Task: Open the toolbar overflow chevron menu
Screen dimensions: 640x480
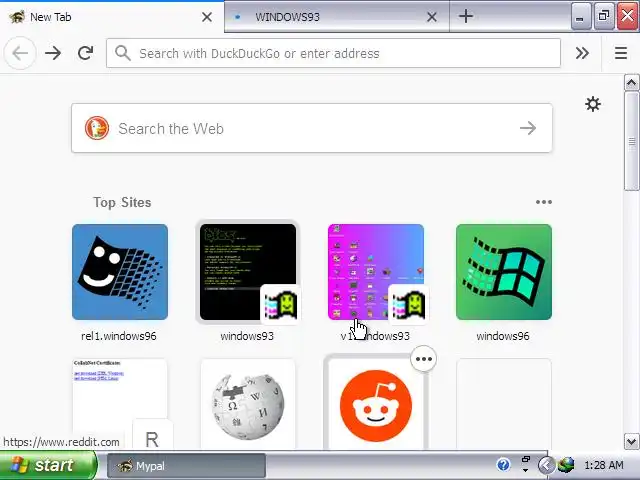Action: (582, 53)
